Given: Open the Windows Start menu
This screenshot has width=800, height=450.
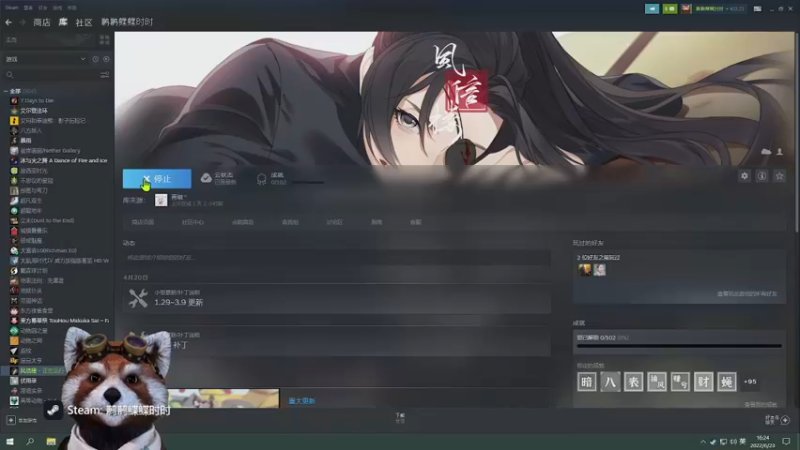Looking at the screenshot, I should coord(10,441).
